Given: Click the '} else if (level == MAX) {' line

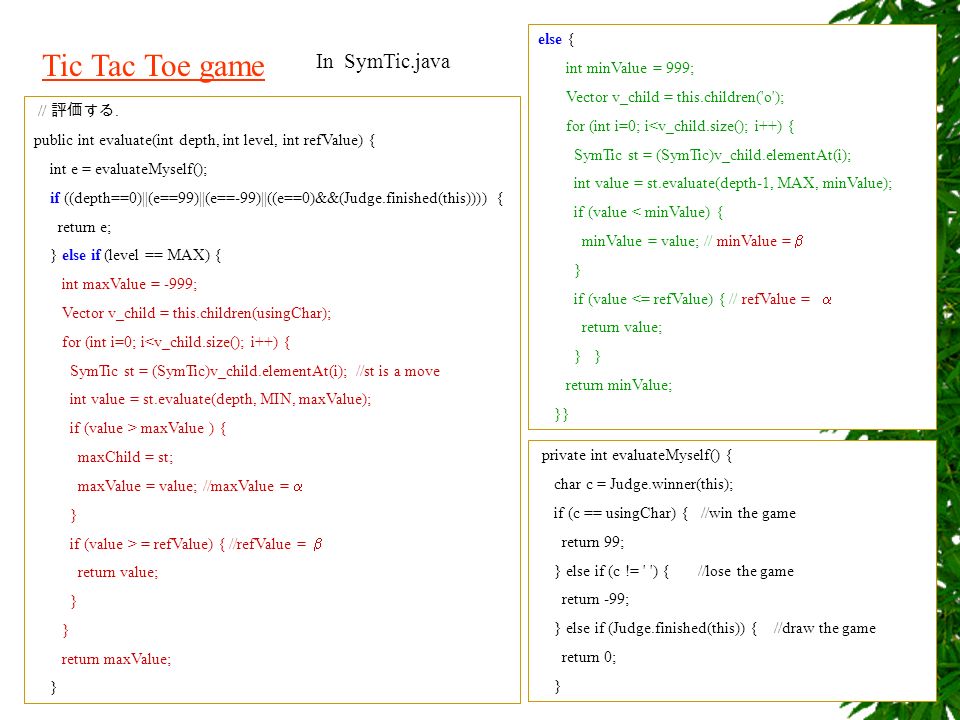Looking at the screenshot, I should [136, 255].
